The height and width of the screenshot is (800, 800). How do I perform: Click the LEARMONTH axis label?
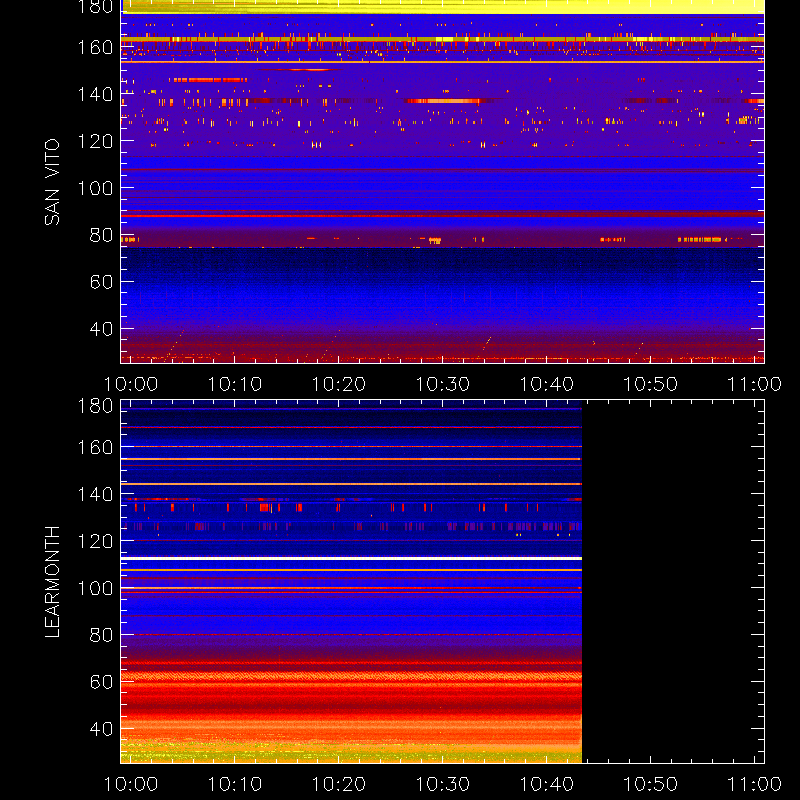[x=52, y=582]
